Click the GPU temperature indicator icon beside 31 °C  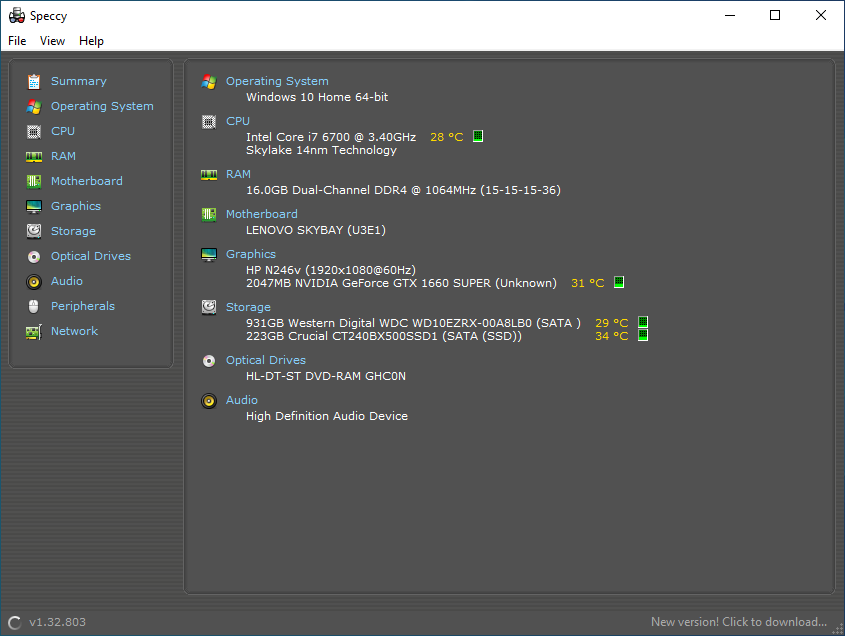point(619,282)
